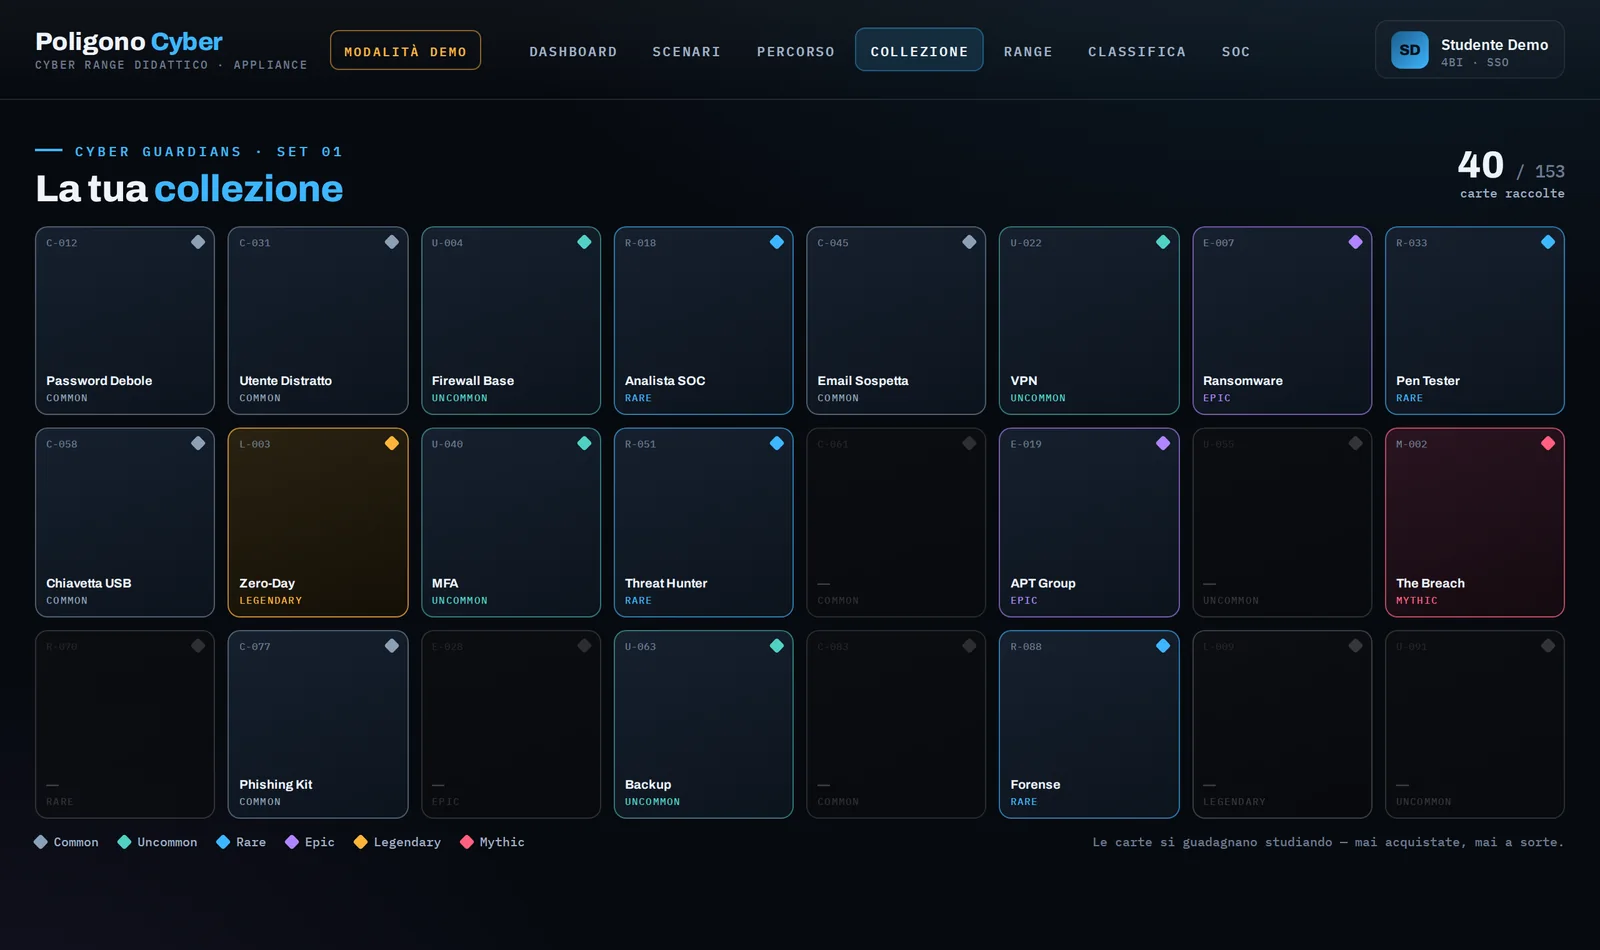Viewport: 1600px width, 950px height.
Task: Click the 'APT Group' card title
Action: pyautogui.click(x=1043, y=583)
